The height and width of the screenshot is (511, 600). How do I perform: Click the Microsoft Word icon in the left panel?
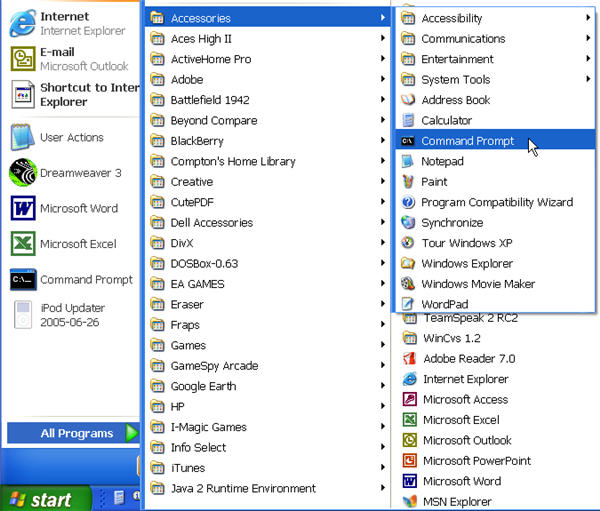23,208
